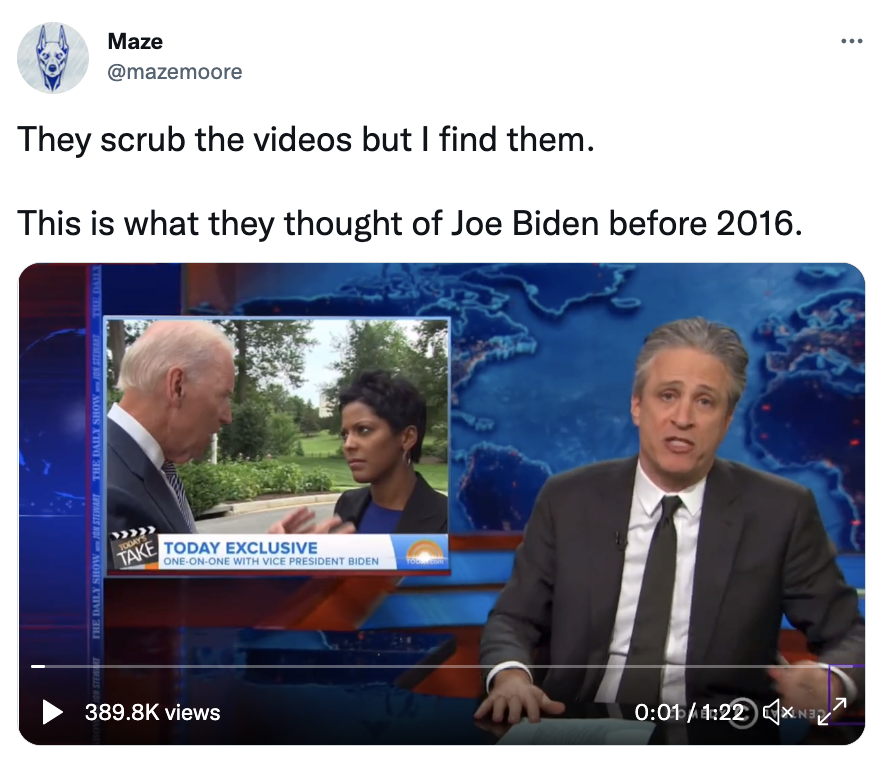This screenshot has width=880, height=762.
Task: Visit the @mazemoore handle
Action: coord(175,72)
